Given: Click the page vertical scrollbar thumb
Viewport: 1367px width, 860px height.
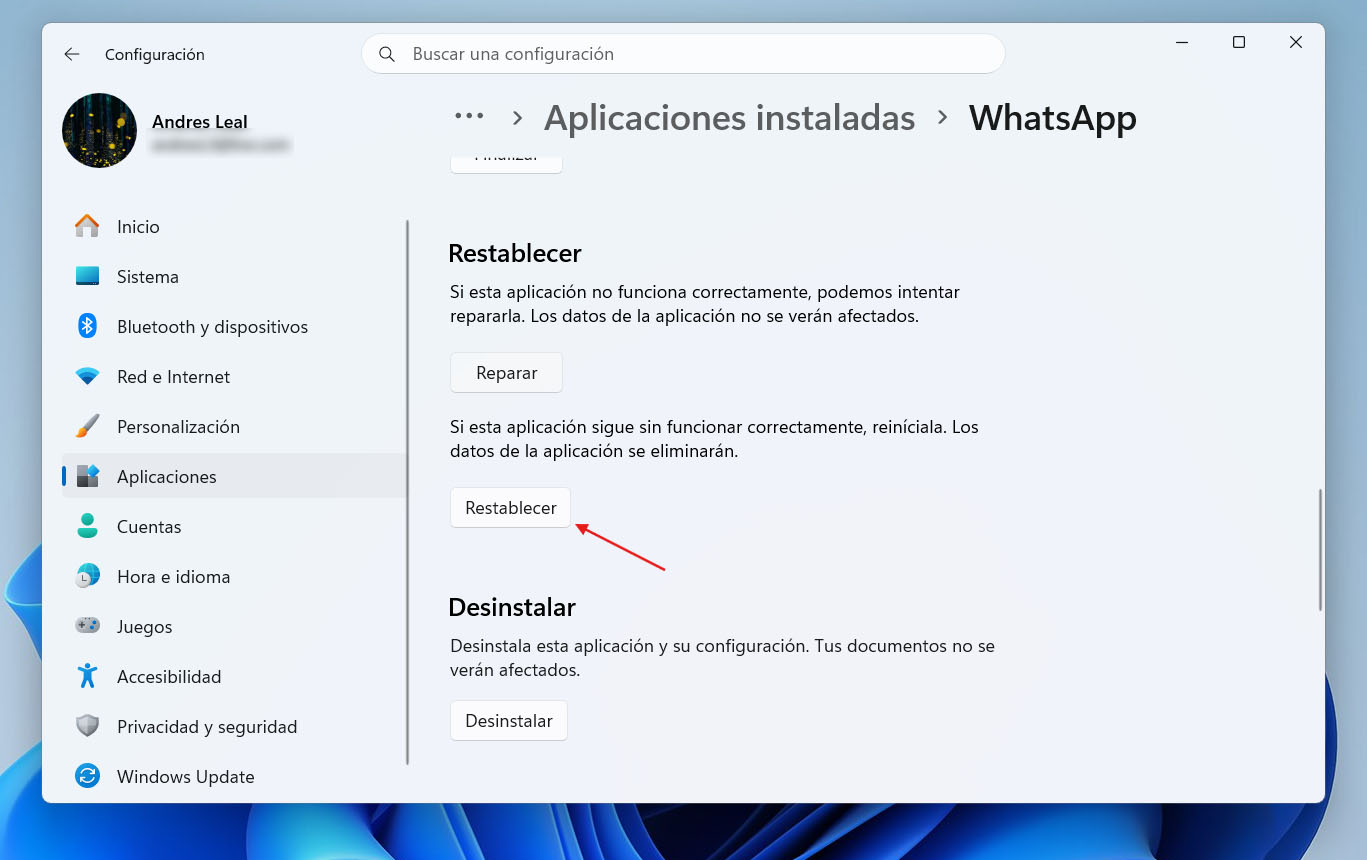Looking at the screenshot, I should pos(1320,550).
